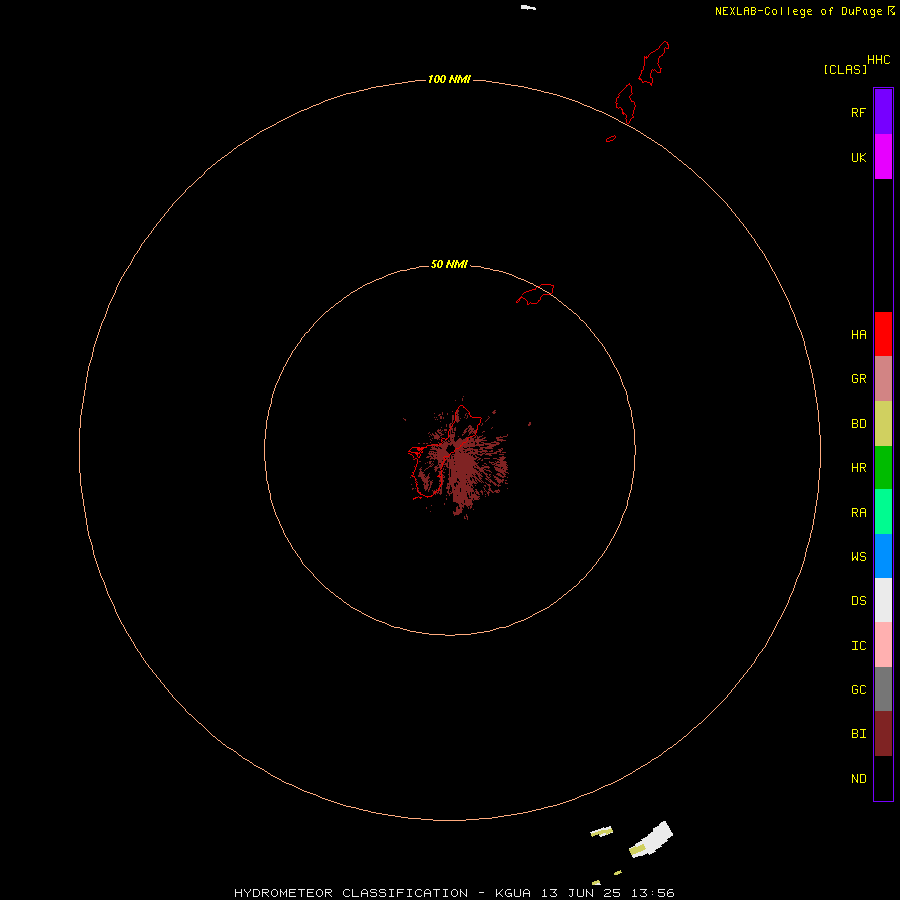The width and height of the screenshot is (900, 900).
Task: Click the small white echo at top edge
Action: pos(528,7)
